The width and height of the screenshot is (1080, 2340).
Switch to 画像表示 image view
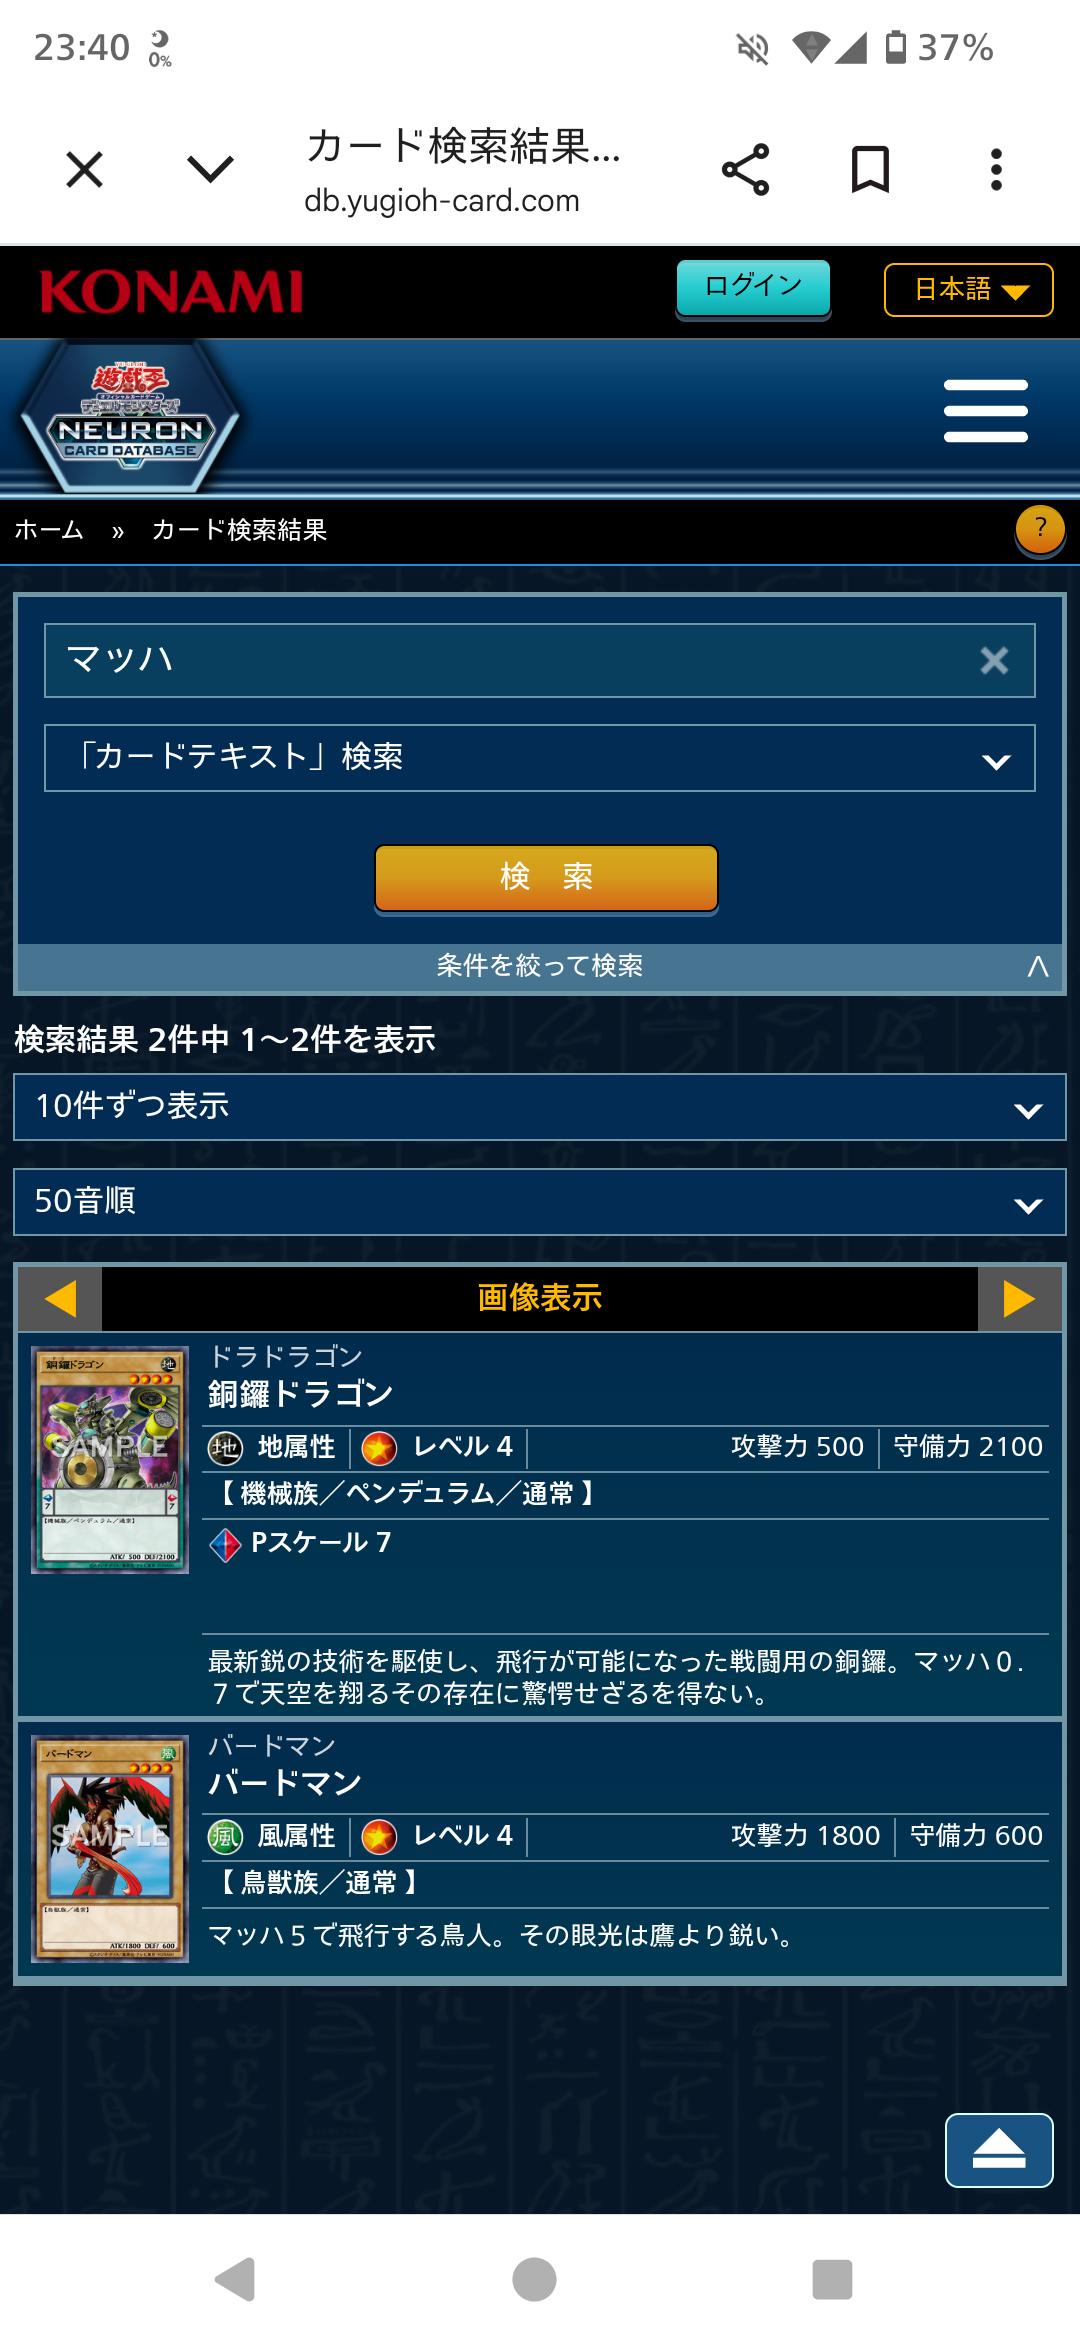[x=540, y=1298]
